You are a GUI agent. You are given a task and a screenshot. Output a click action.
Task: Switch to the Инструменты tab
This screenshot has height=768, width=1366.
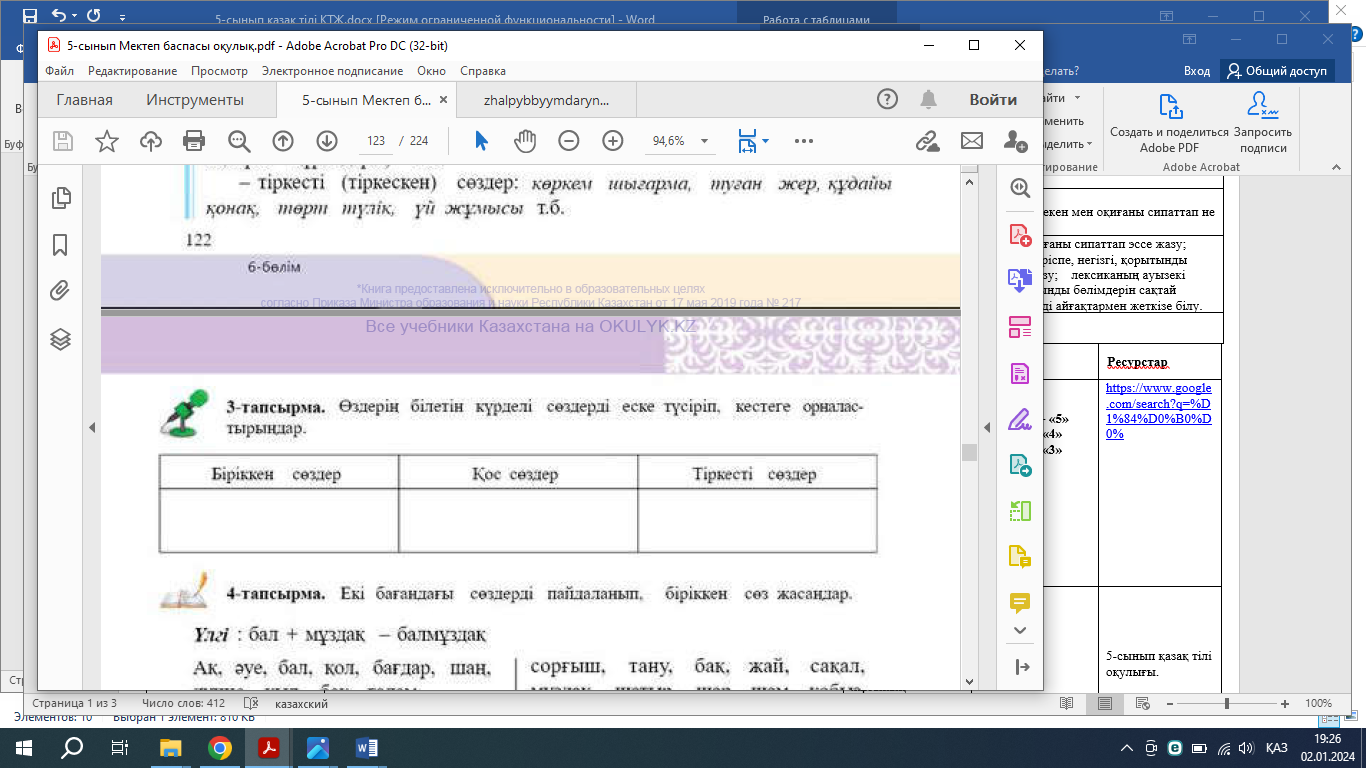coord(195,100)
